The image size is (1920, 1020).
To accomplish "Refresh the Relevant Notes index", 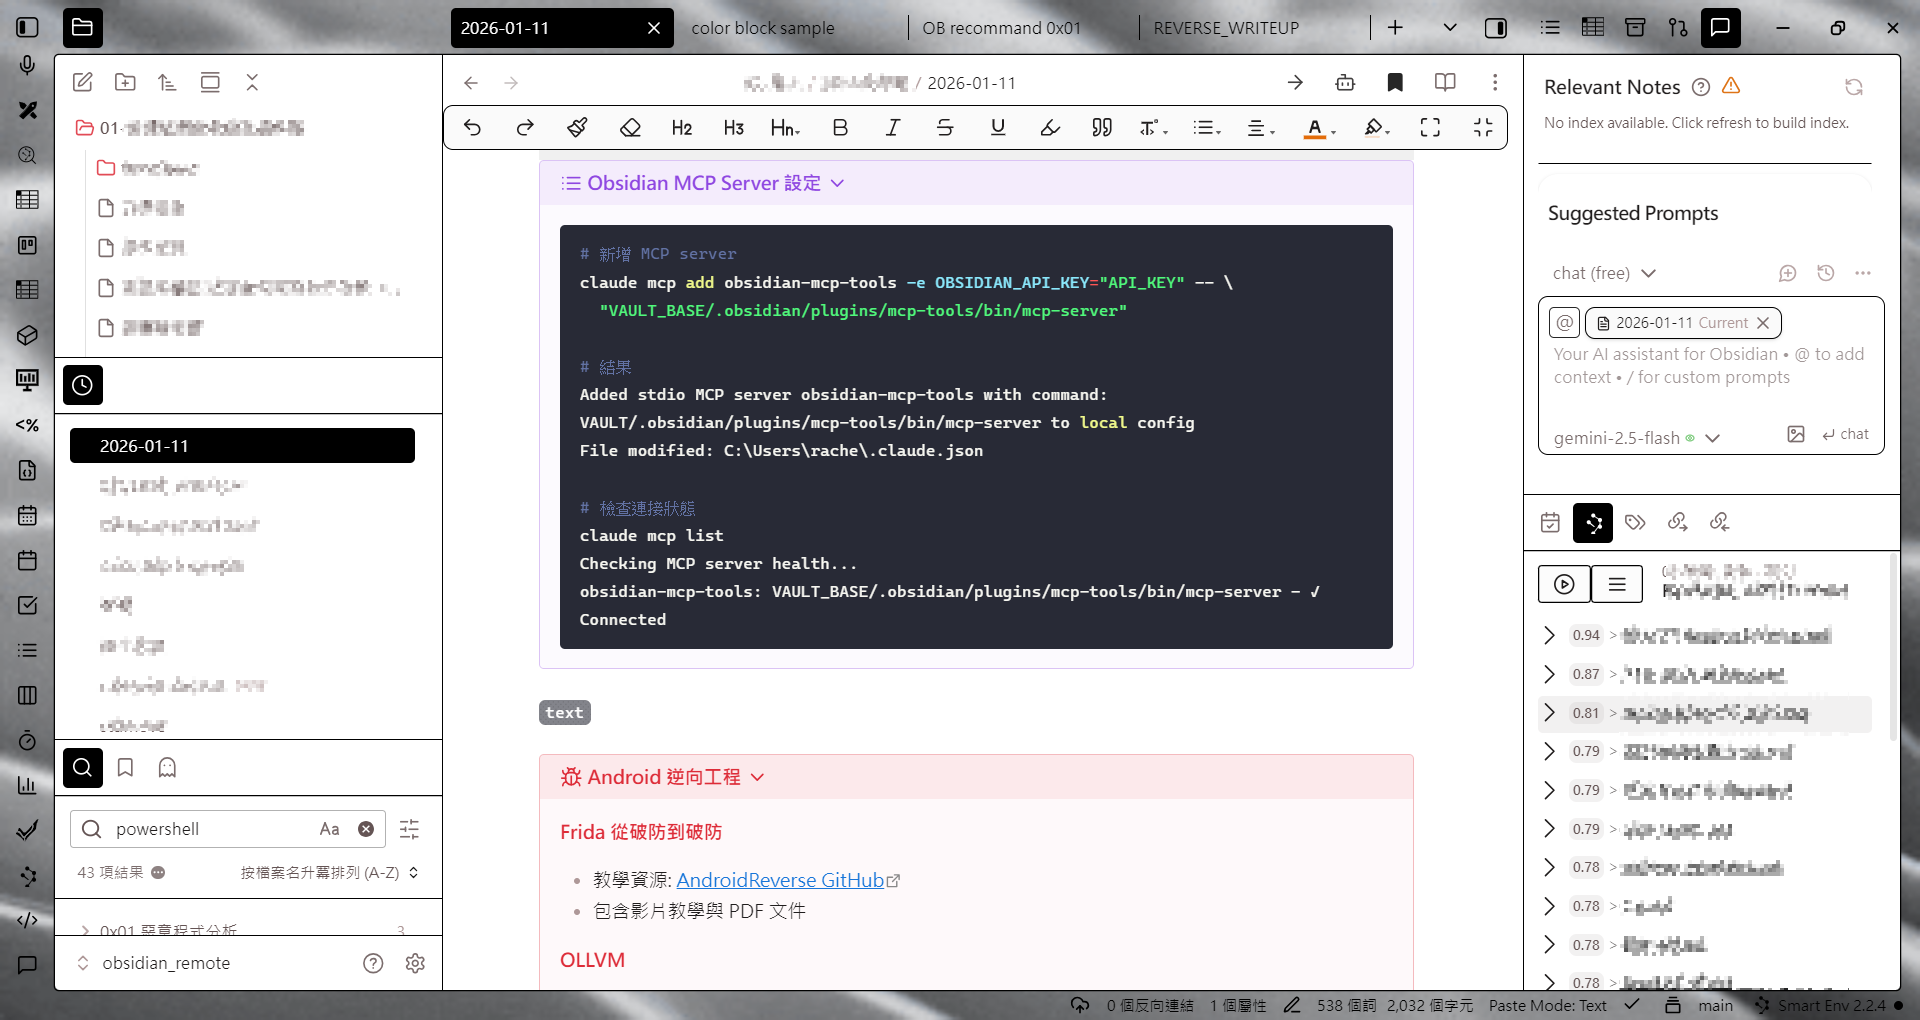I will tap(1854, 87).
